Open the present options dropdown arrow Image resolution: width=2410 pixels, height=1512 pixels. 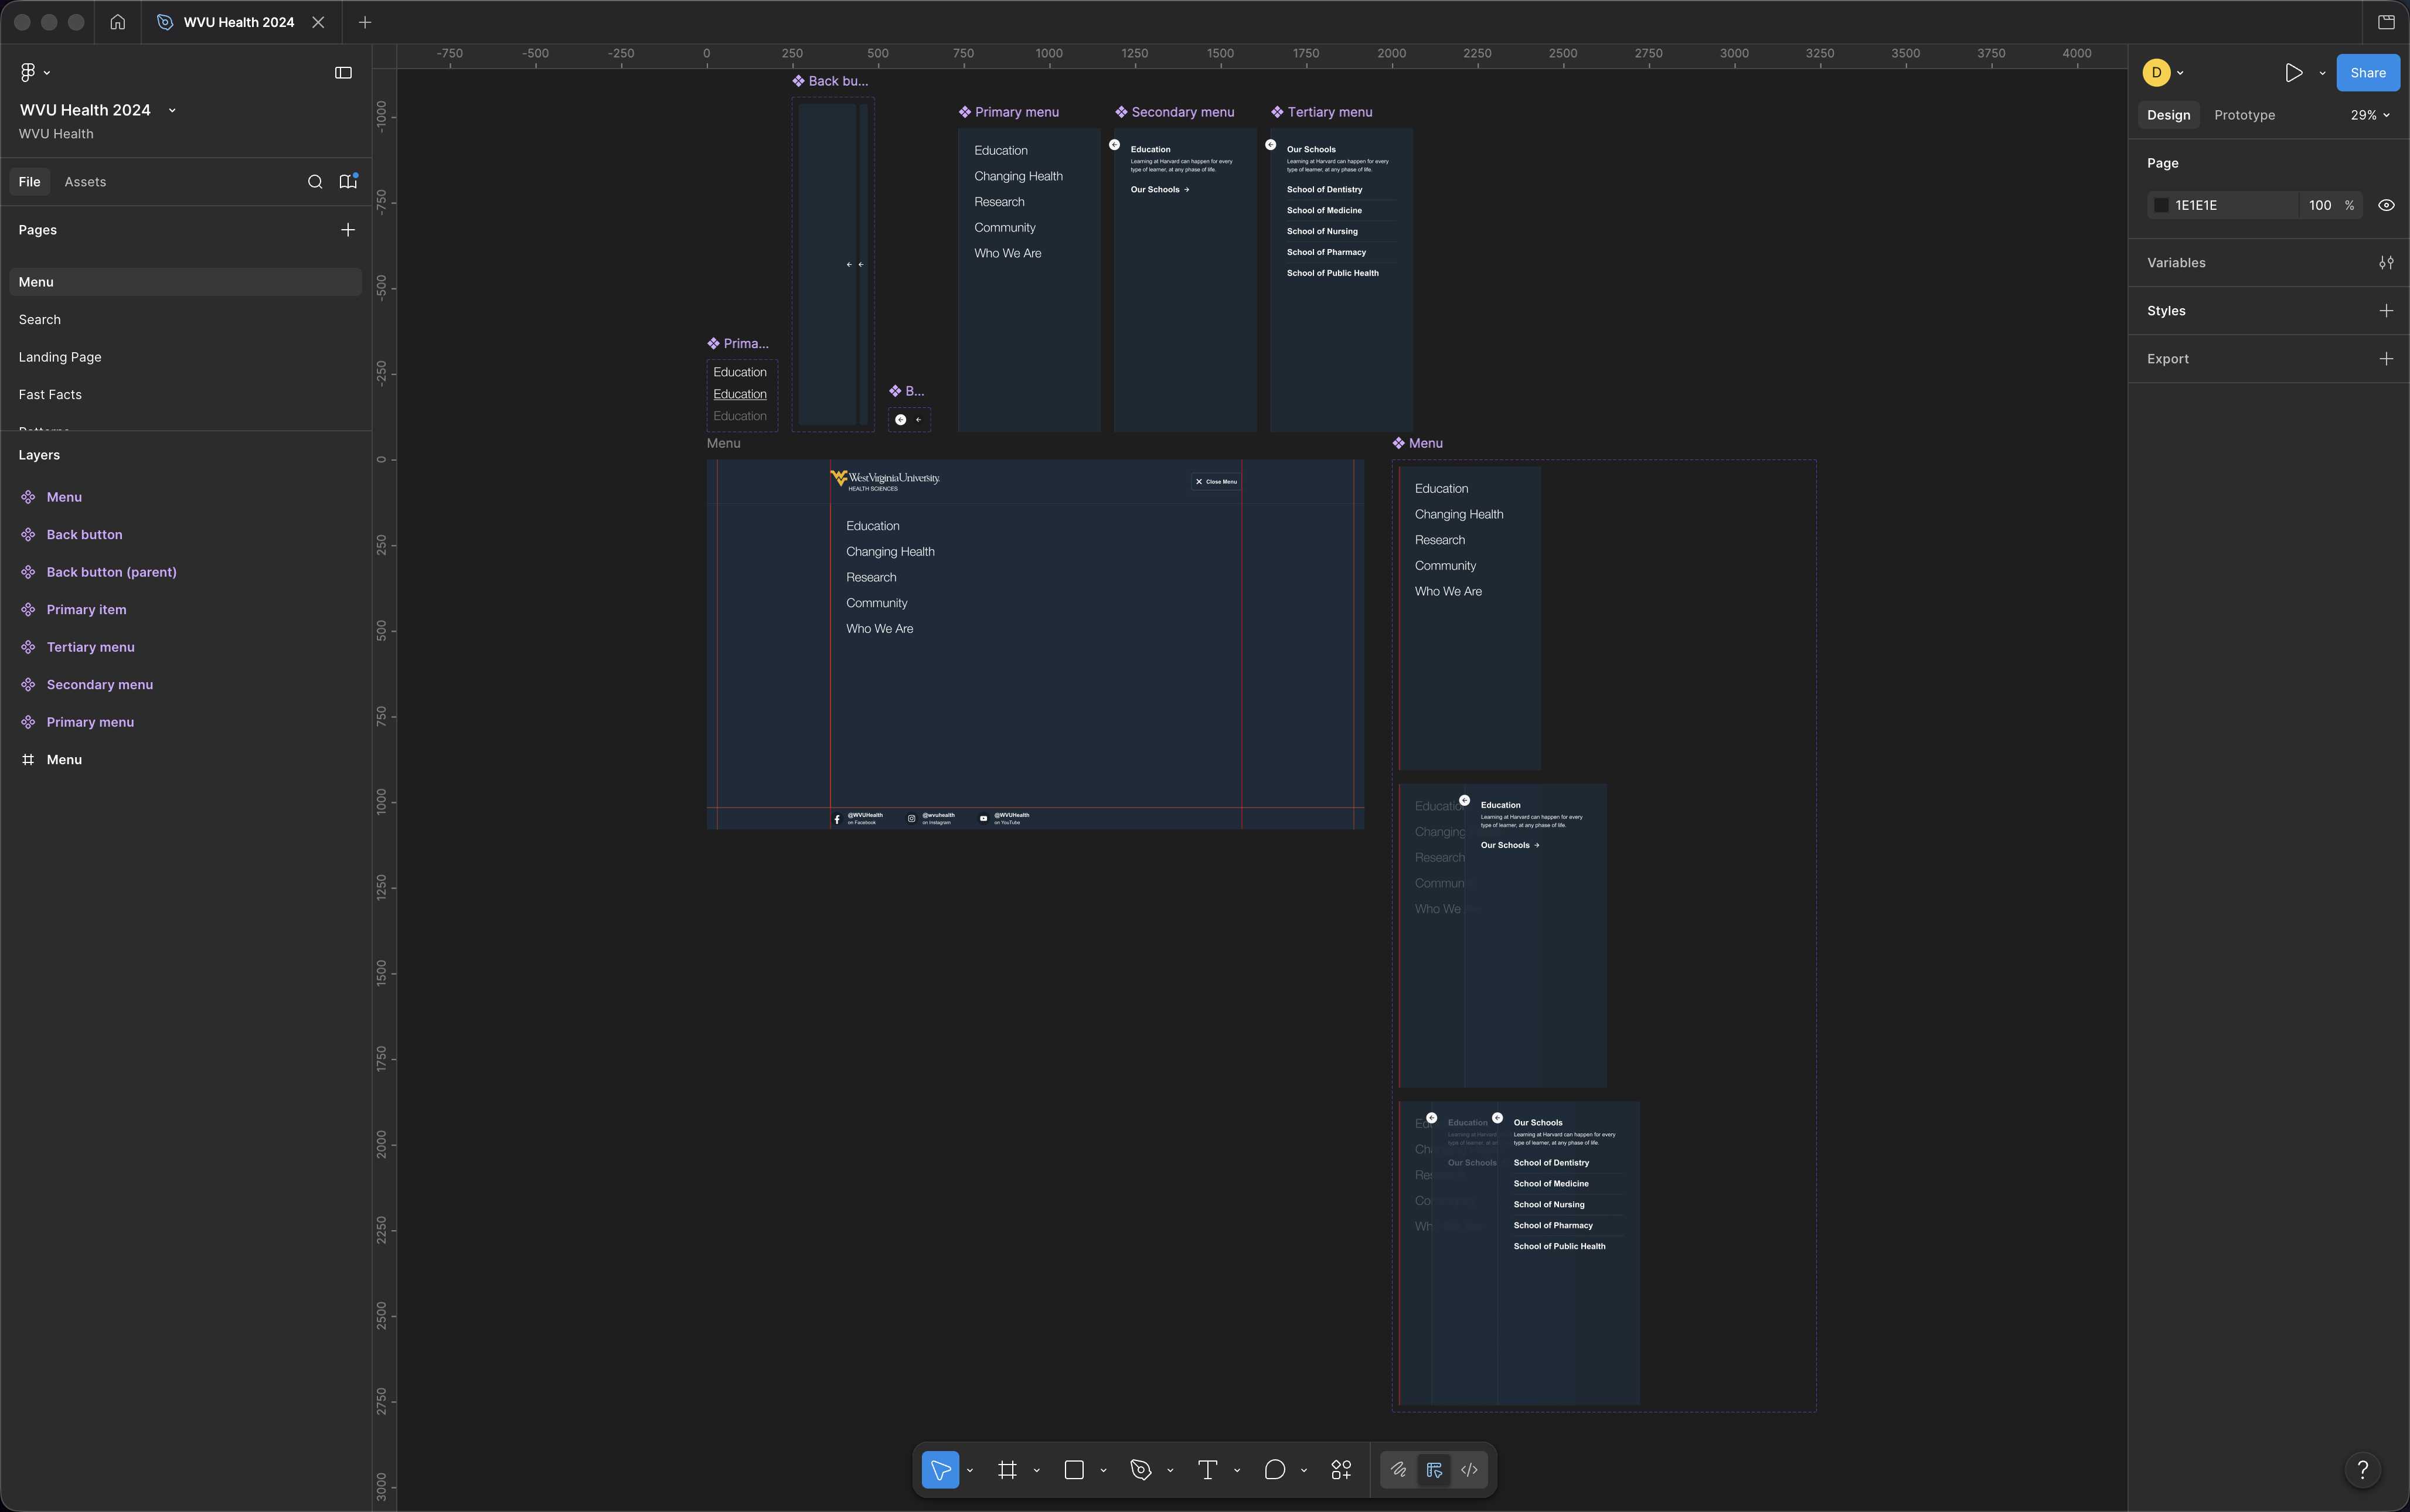point(2322,73)
